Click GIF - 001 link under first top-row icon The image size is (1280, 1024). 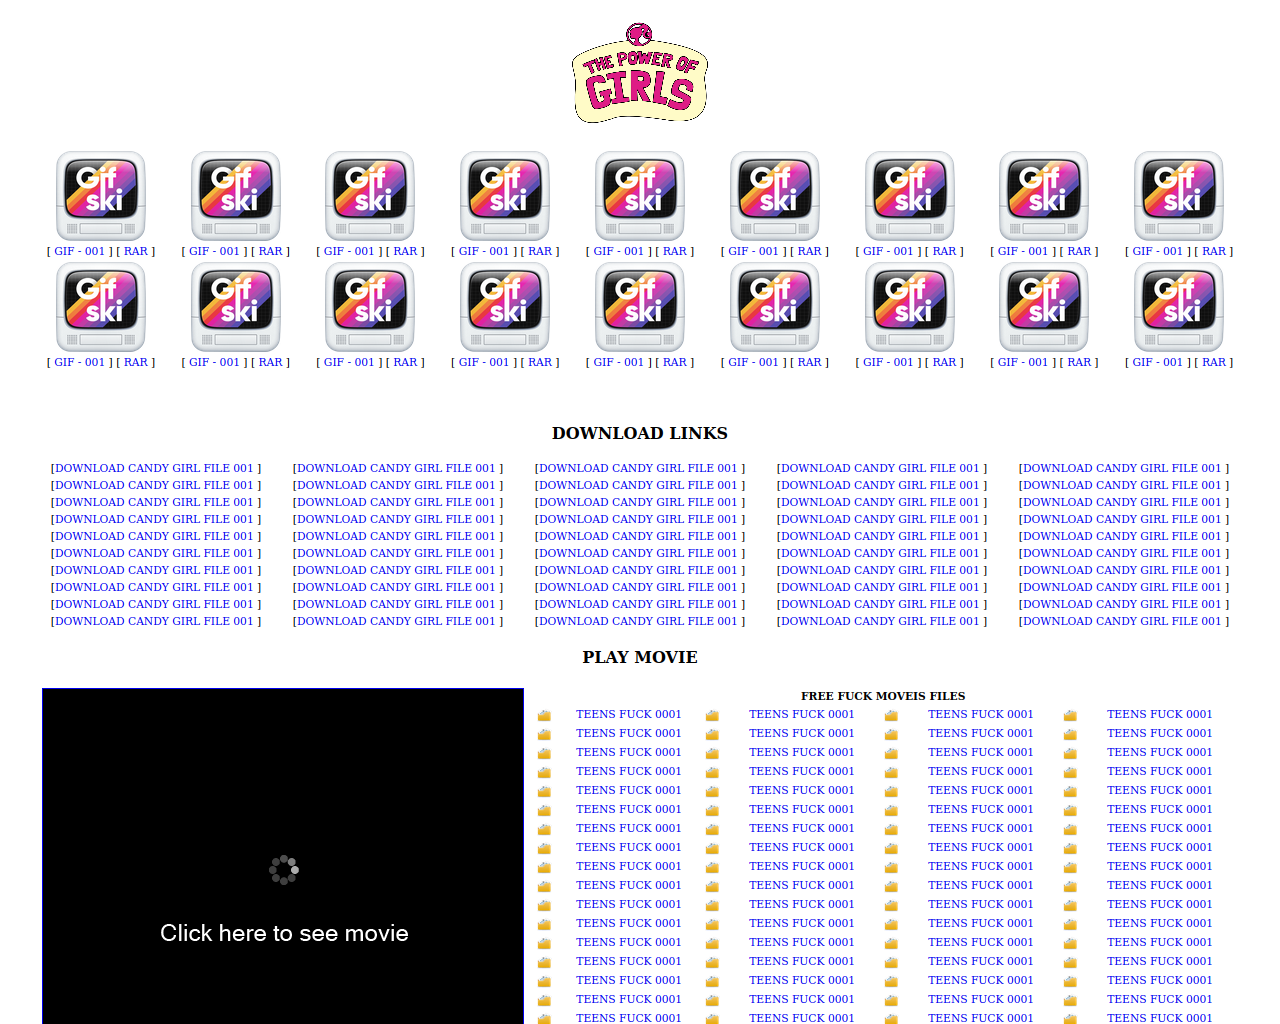point(79,252)
